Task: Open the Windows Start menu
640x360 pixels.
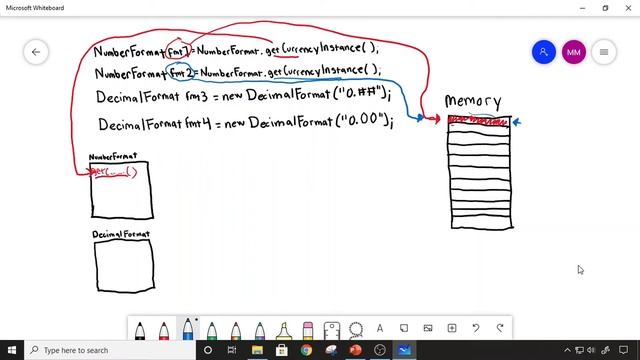Action: 12,350
